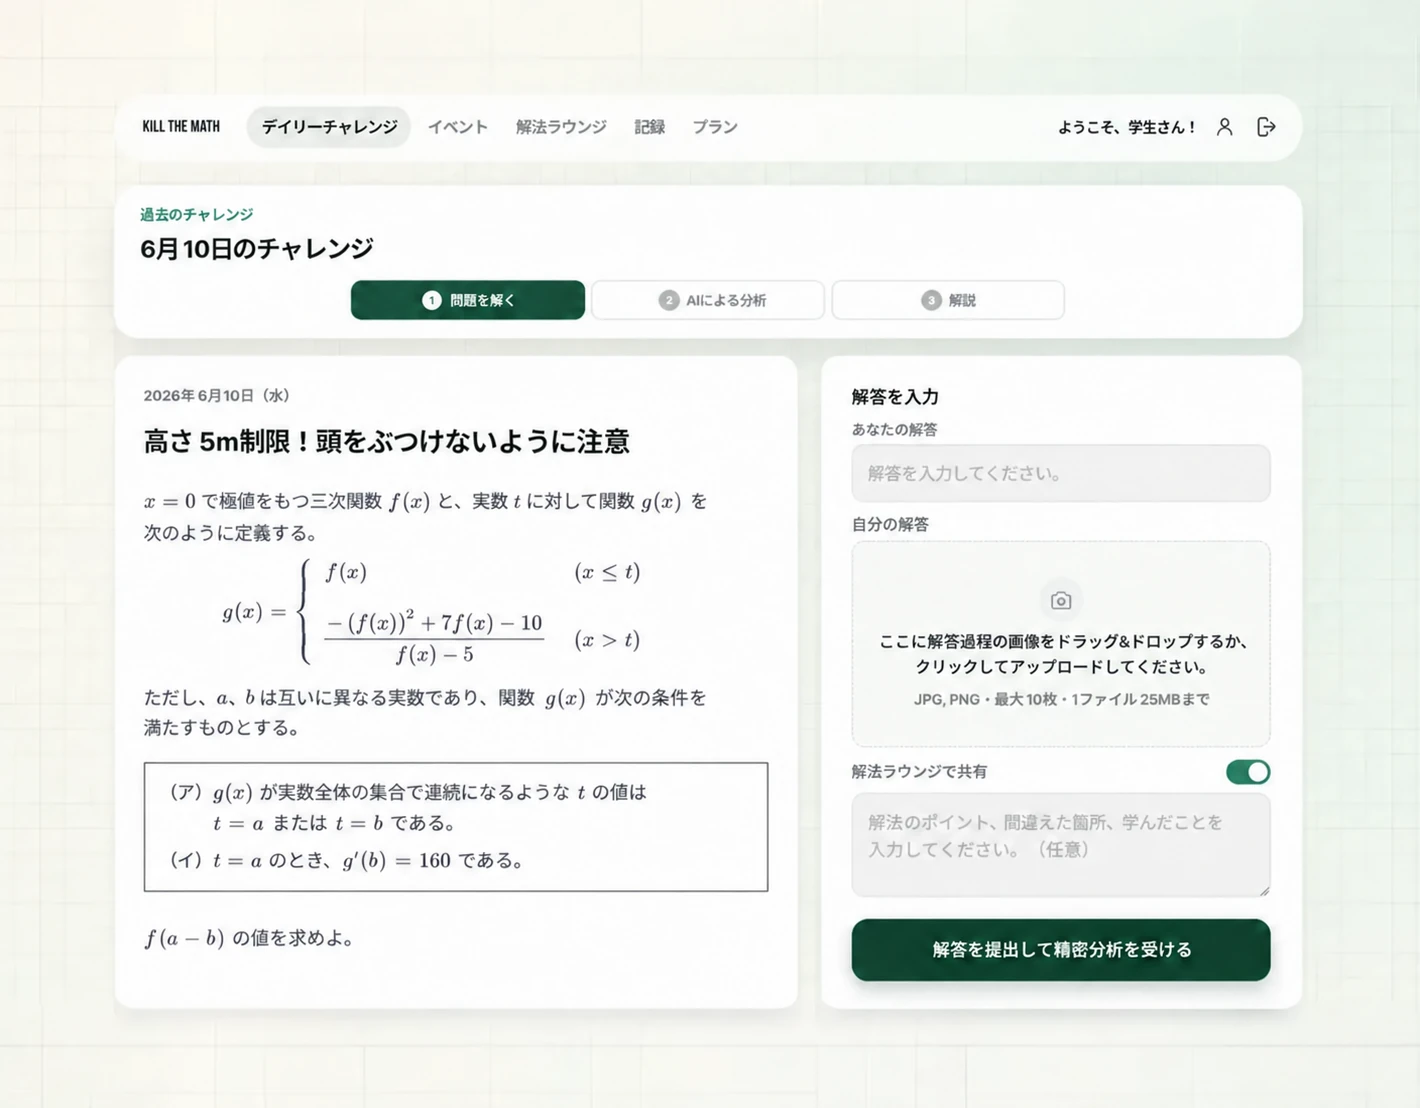Viewport: 1420px width, 1108px height.
Task: Select the 解説 step tab
Action: pos(948,300)
